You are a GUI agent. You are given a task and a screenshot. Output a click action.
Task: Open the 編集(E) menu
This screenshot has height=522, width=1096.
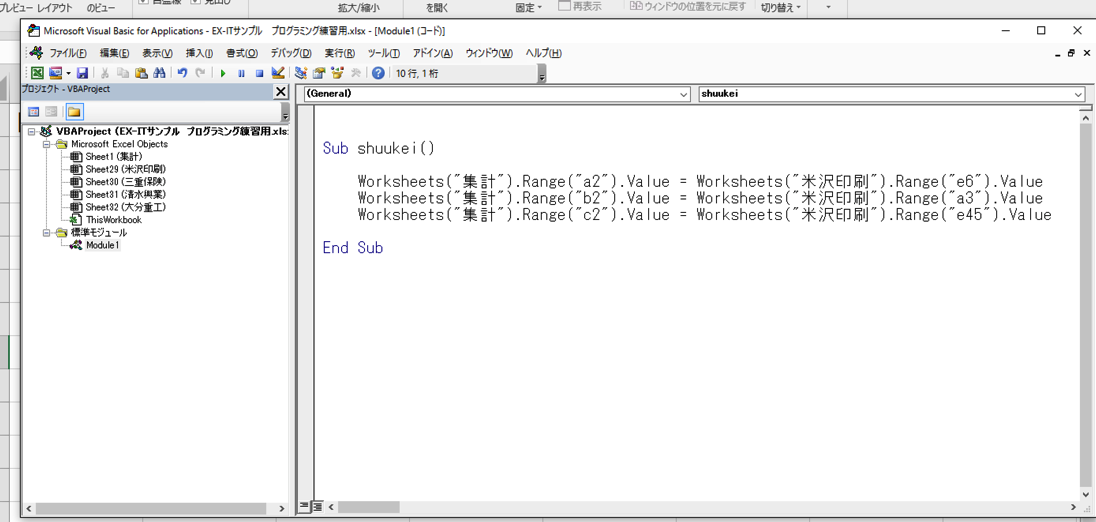coord(115,53)
